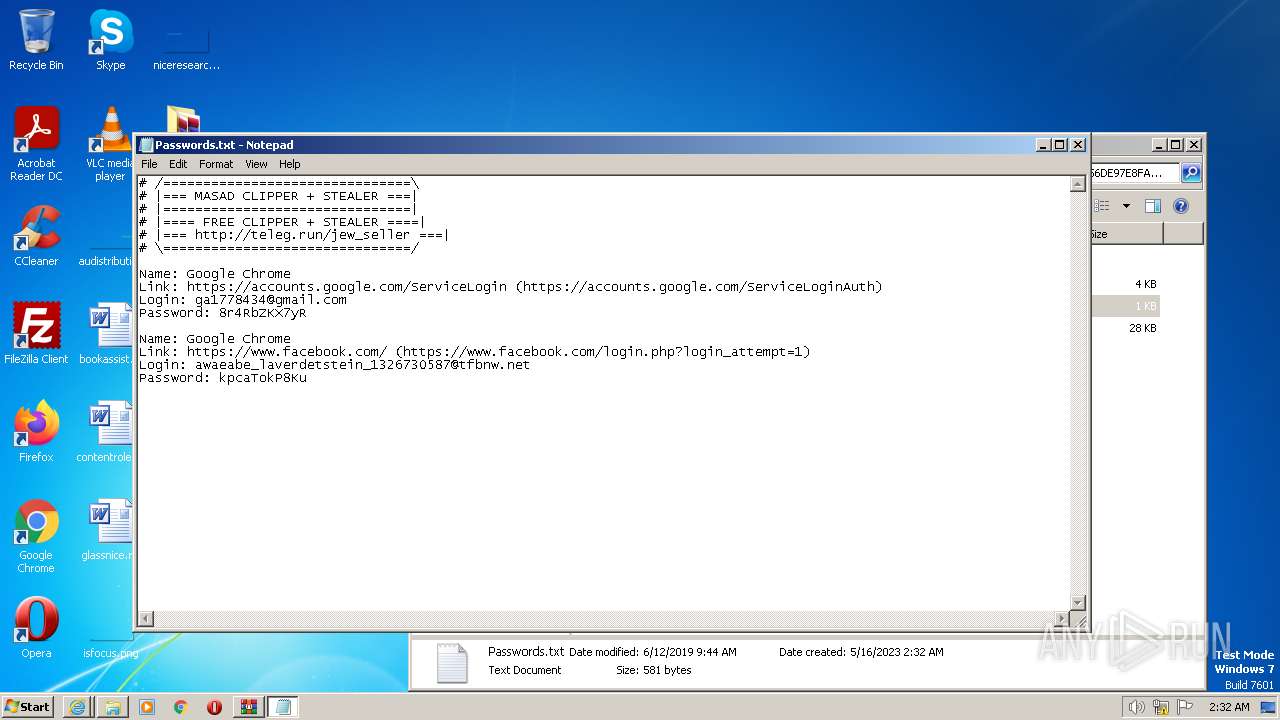Click the MASAD CLIPPER + STEALER header line
The image size is (1280, 720).
[278, 196]
